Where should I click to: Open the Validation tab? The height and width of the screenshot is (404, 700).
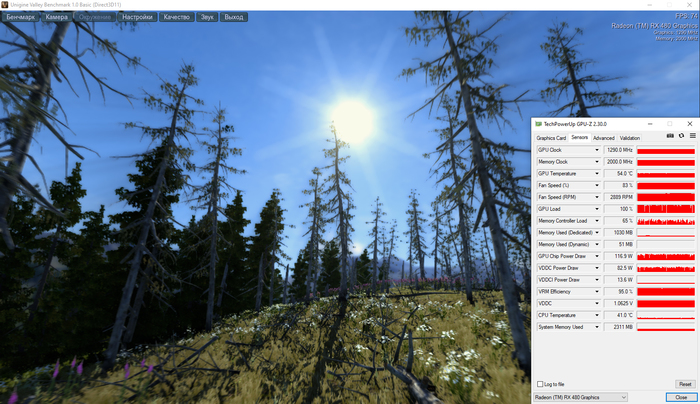630,138
